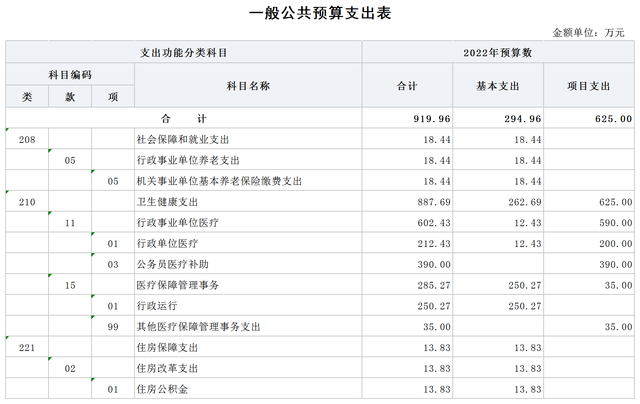640x404 pixels.
Task: Click the 类 column header
Action: pos(27,97)
